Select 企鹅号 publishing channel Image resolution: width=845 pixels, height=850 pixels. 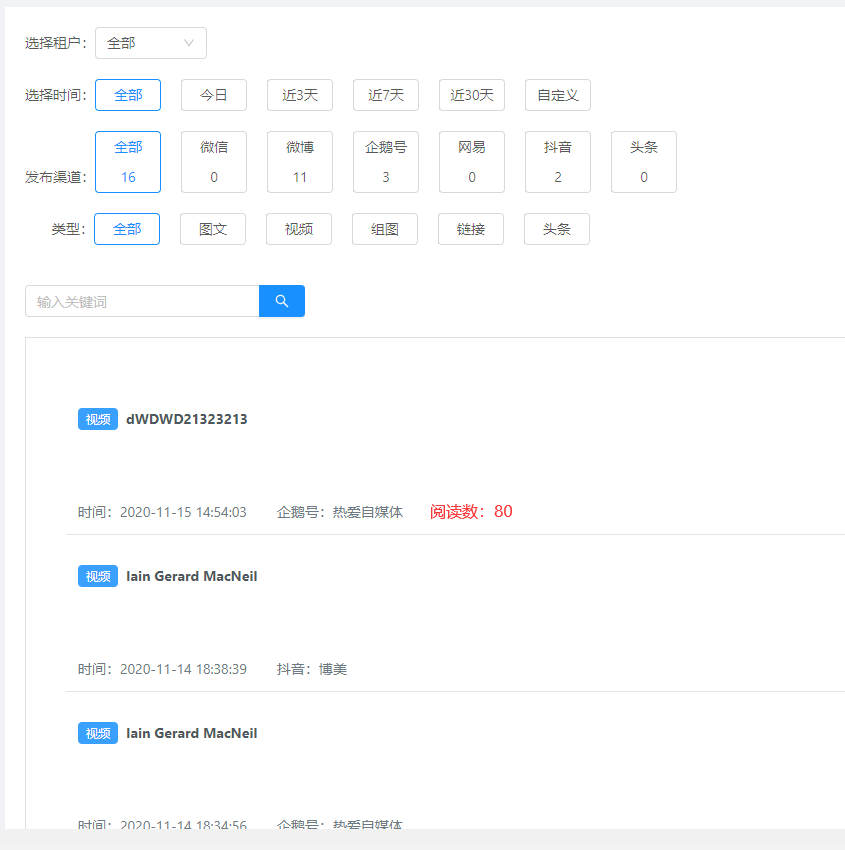[385, 161]
